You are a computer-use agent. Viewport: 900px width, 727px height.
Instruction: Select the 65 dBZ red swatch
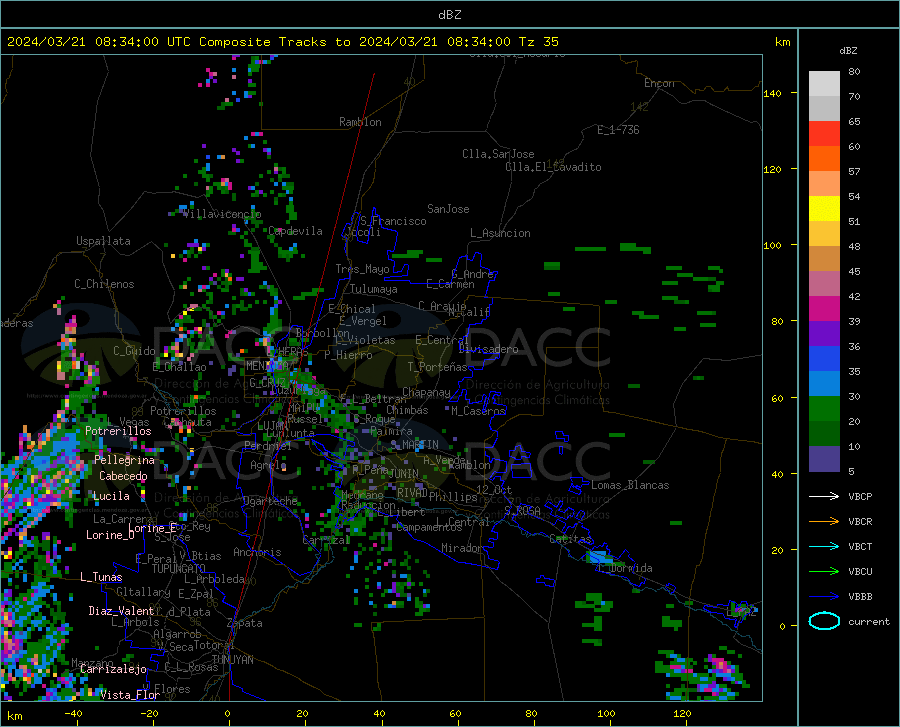824,134
